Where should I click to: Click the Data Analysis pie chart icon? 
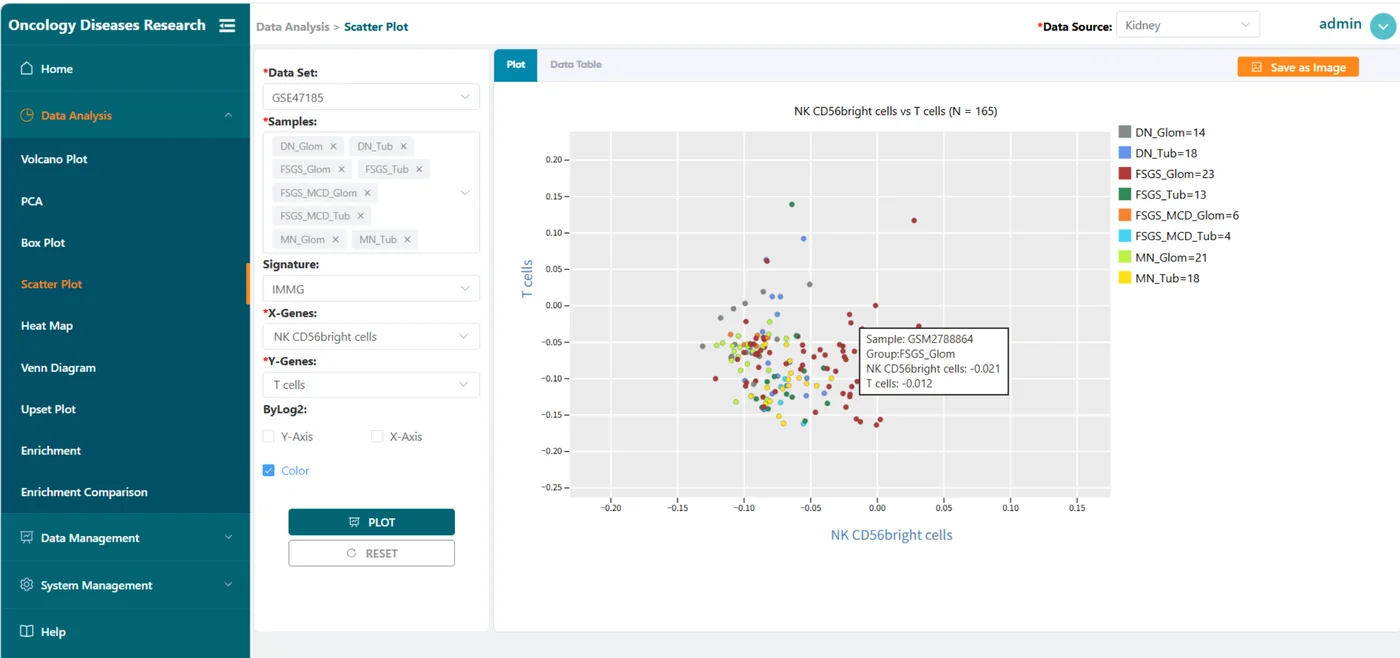click(27, 115)
